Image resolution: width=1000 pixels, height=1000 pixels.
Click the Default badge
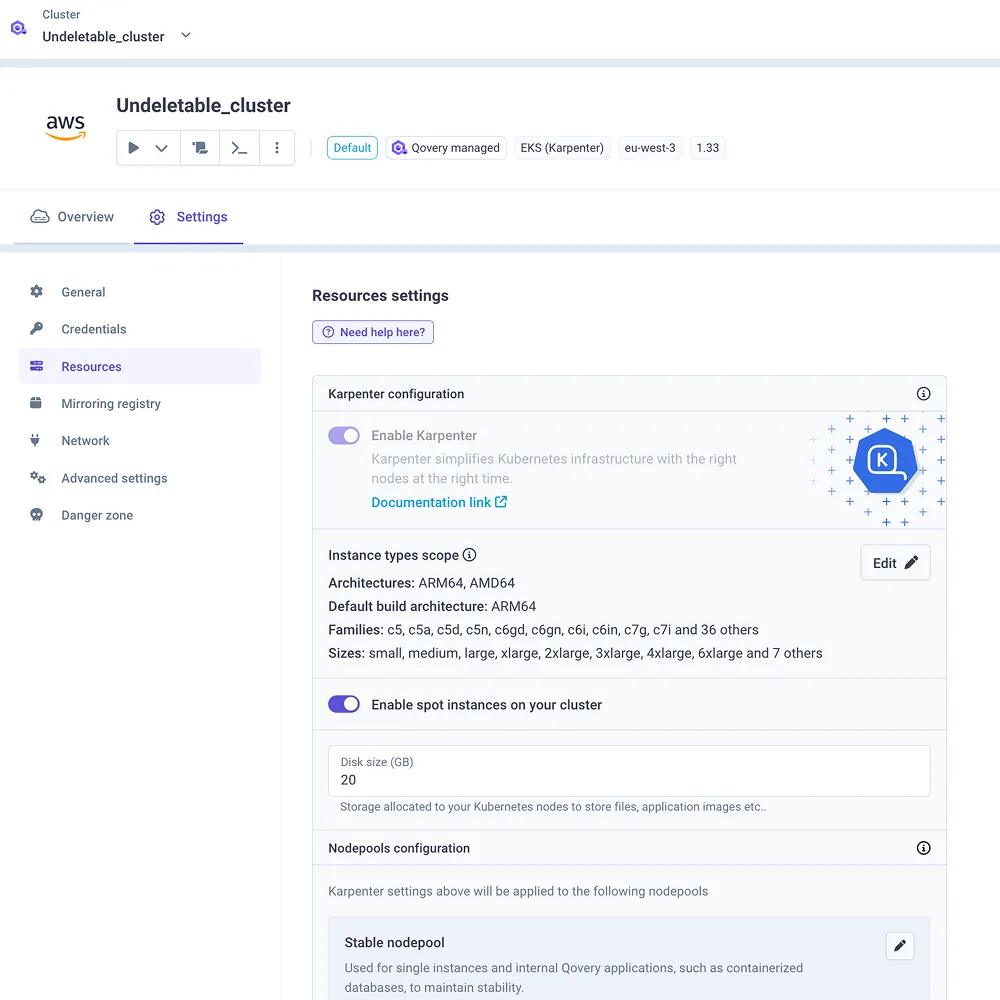click(352, 148)
